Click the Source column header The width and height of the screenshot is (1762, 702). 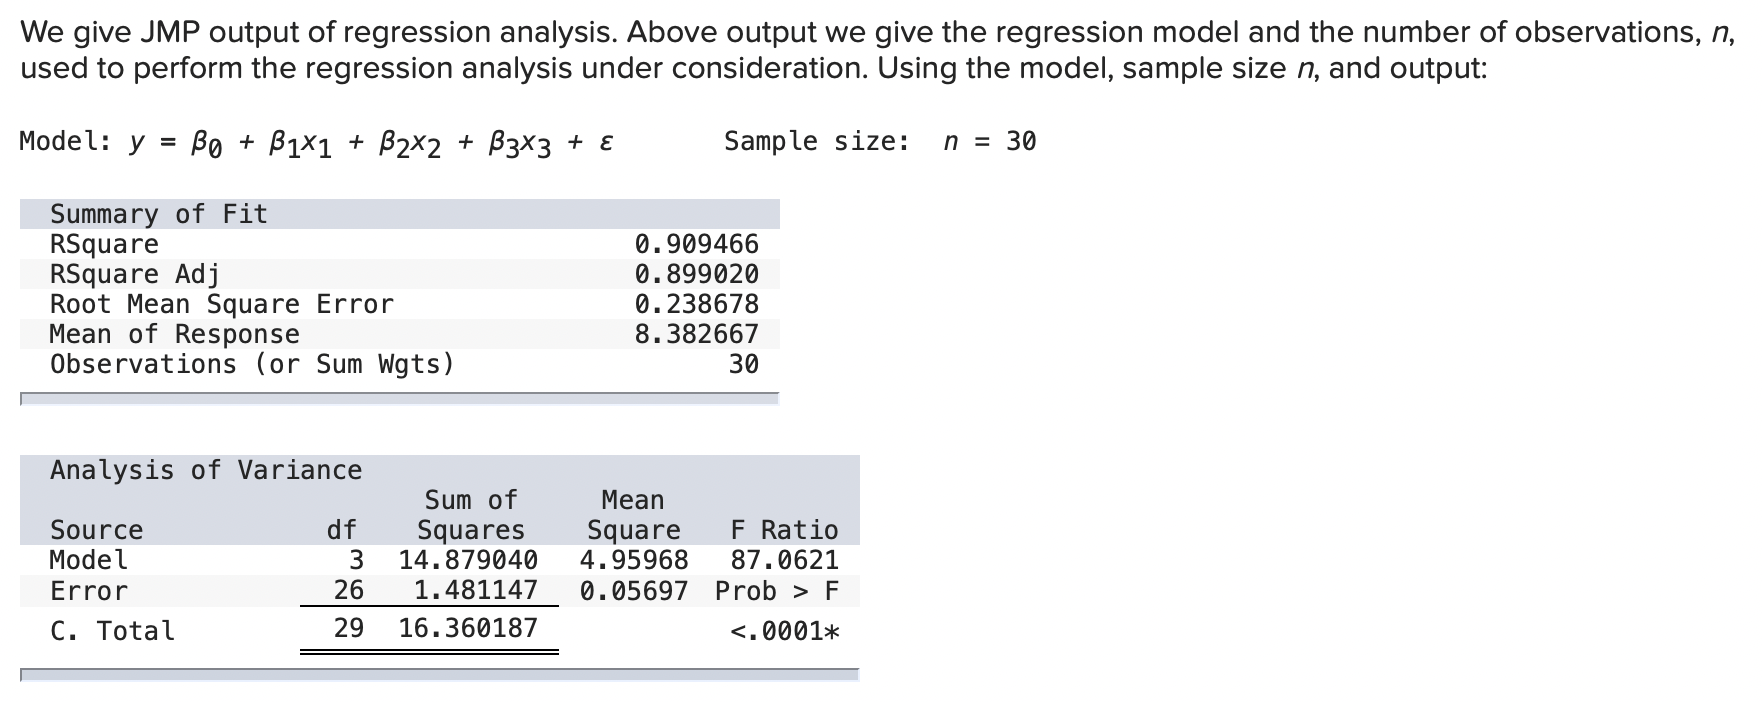(x=97, y=530)
